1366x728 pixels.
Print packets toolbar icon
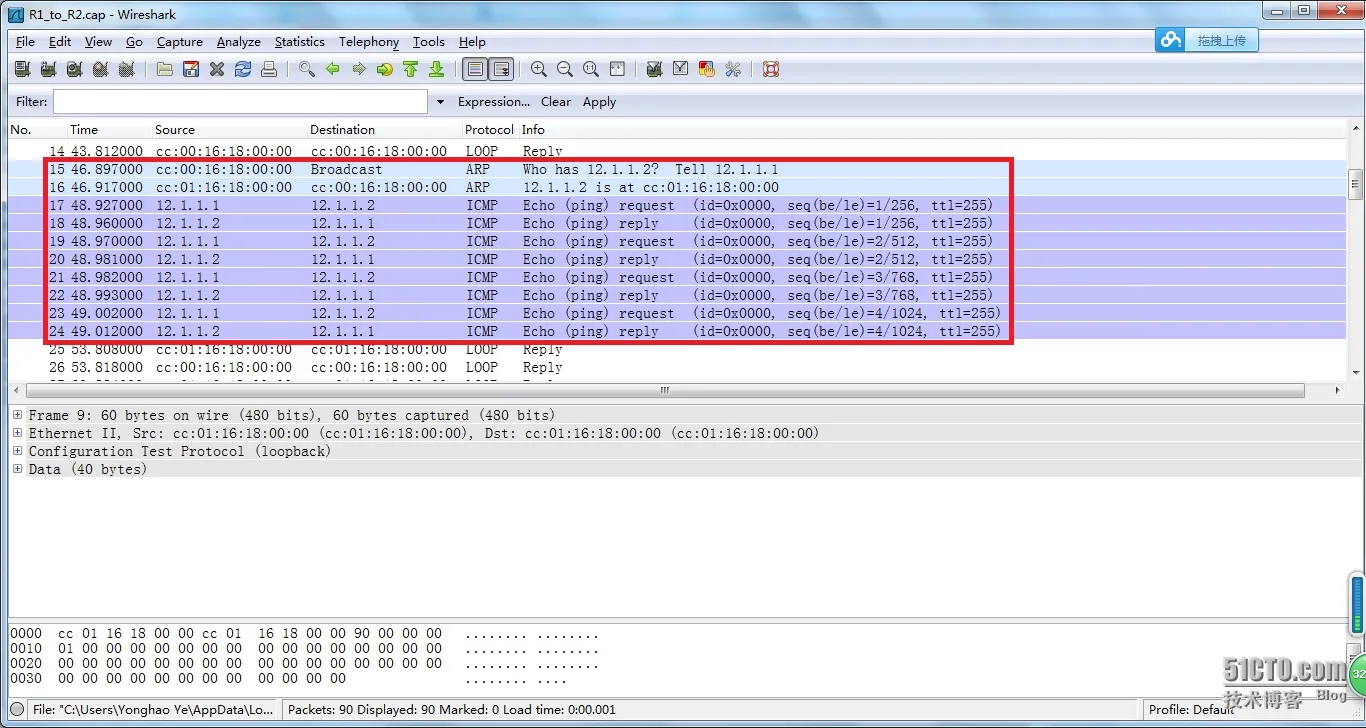[269, 69]
